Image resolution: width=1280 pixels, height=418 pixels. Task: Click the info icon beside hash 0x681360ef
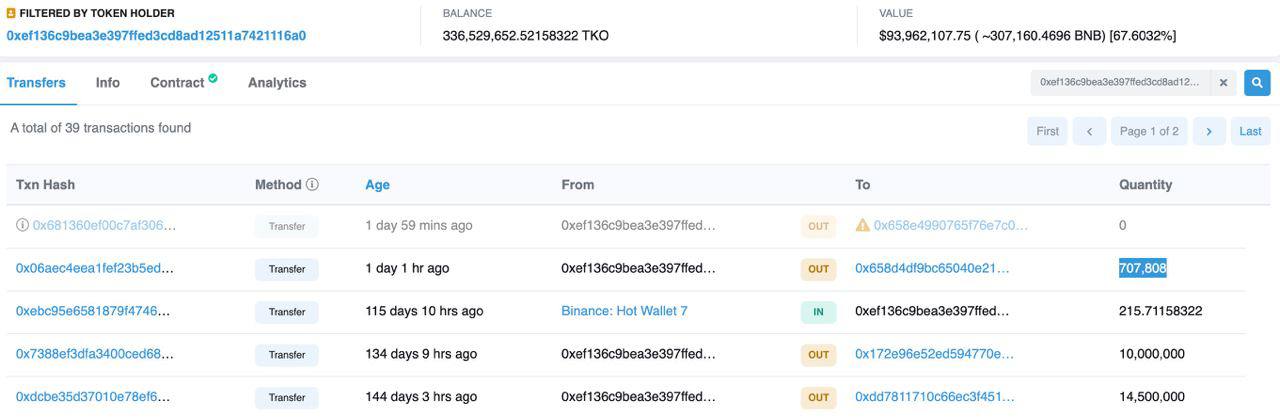pos(22,225)
